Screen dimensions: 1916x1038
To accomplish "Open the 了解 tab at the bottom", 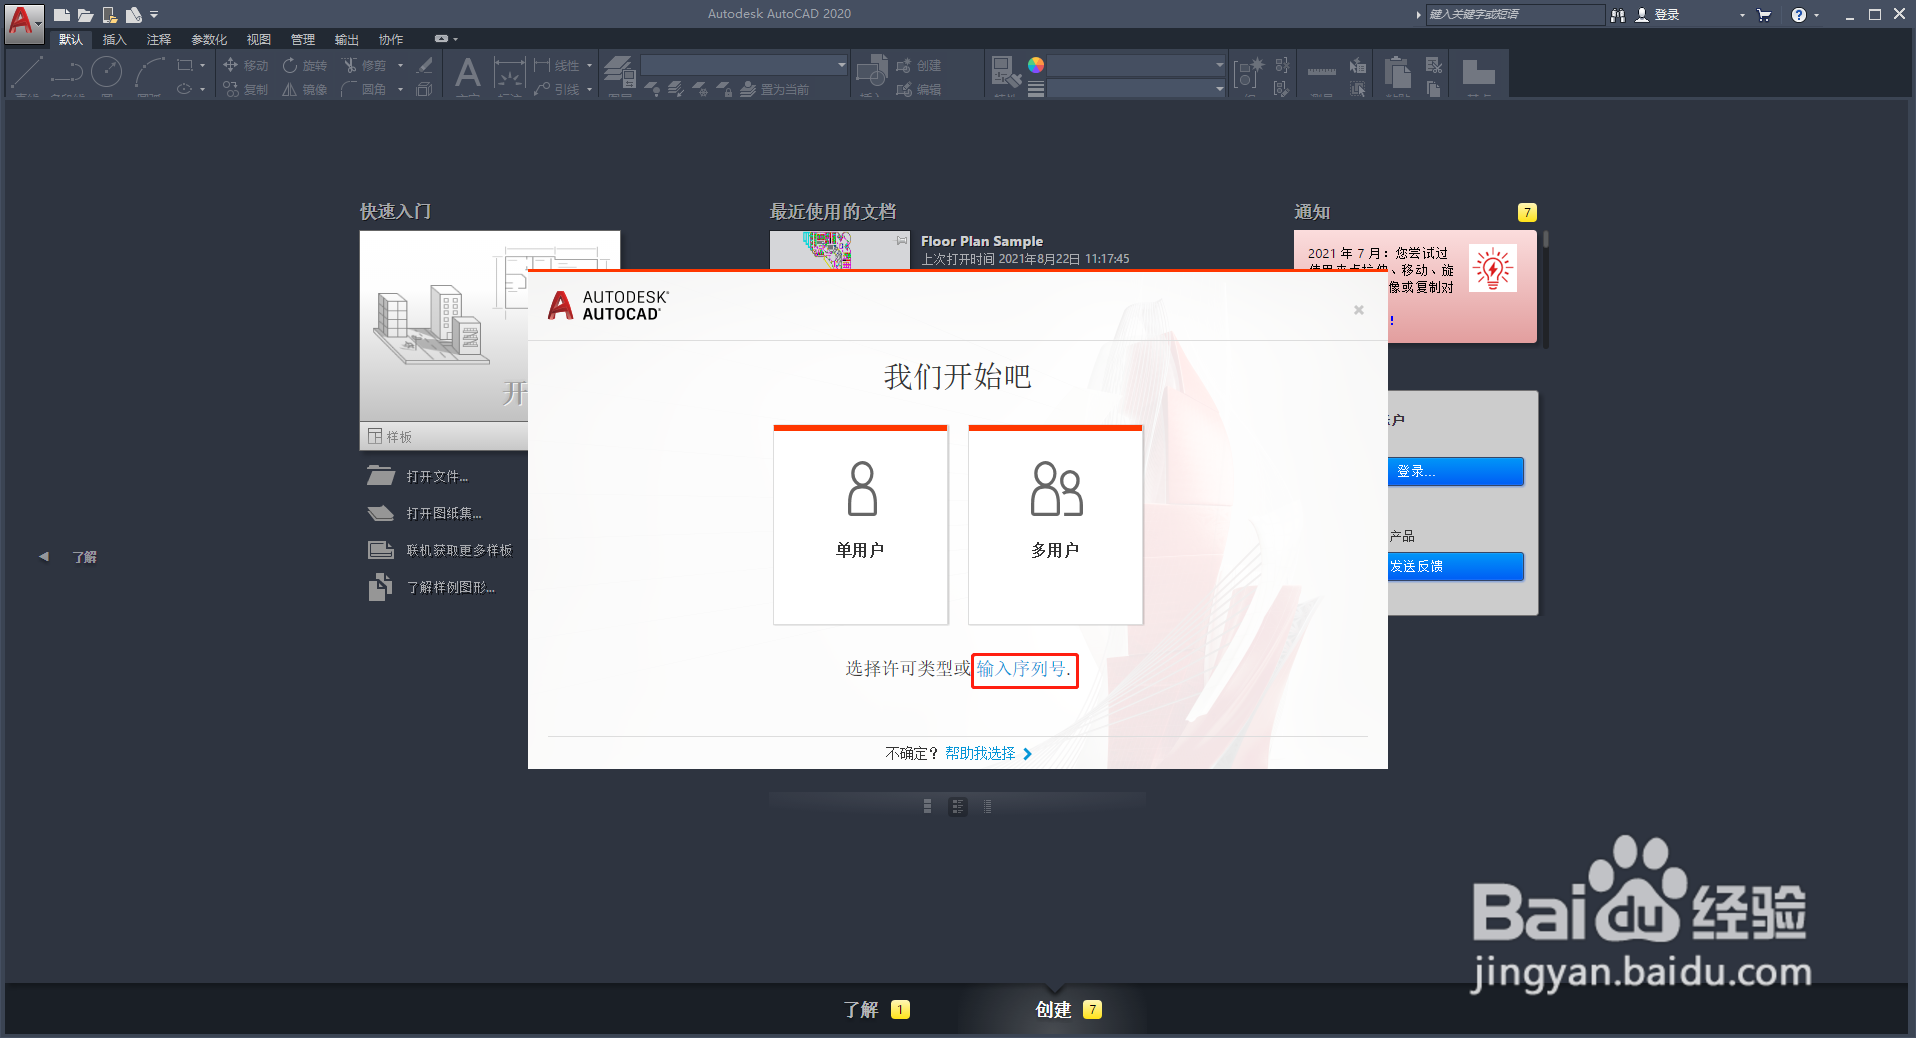I will pos(875,1010).
